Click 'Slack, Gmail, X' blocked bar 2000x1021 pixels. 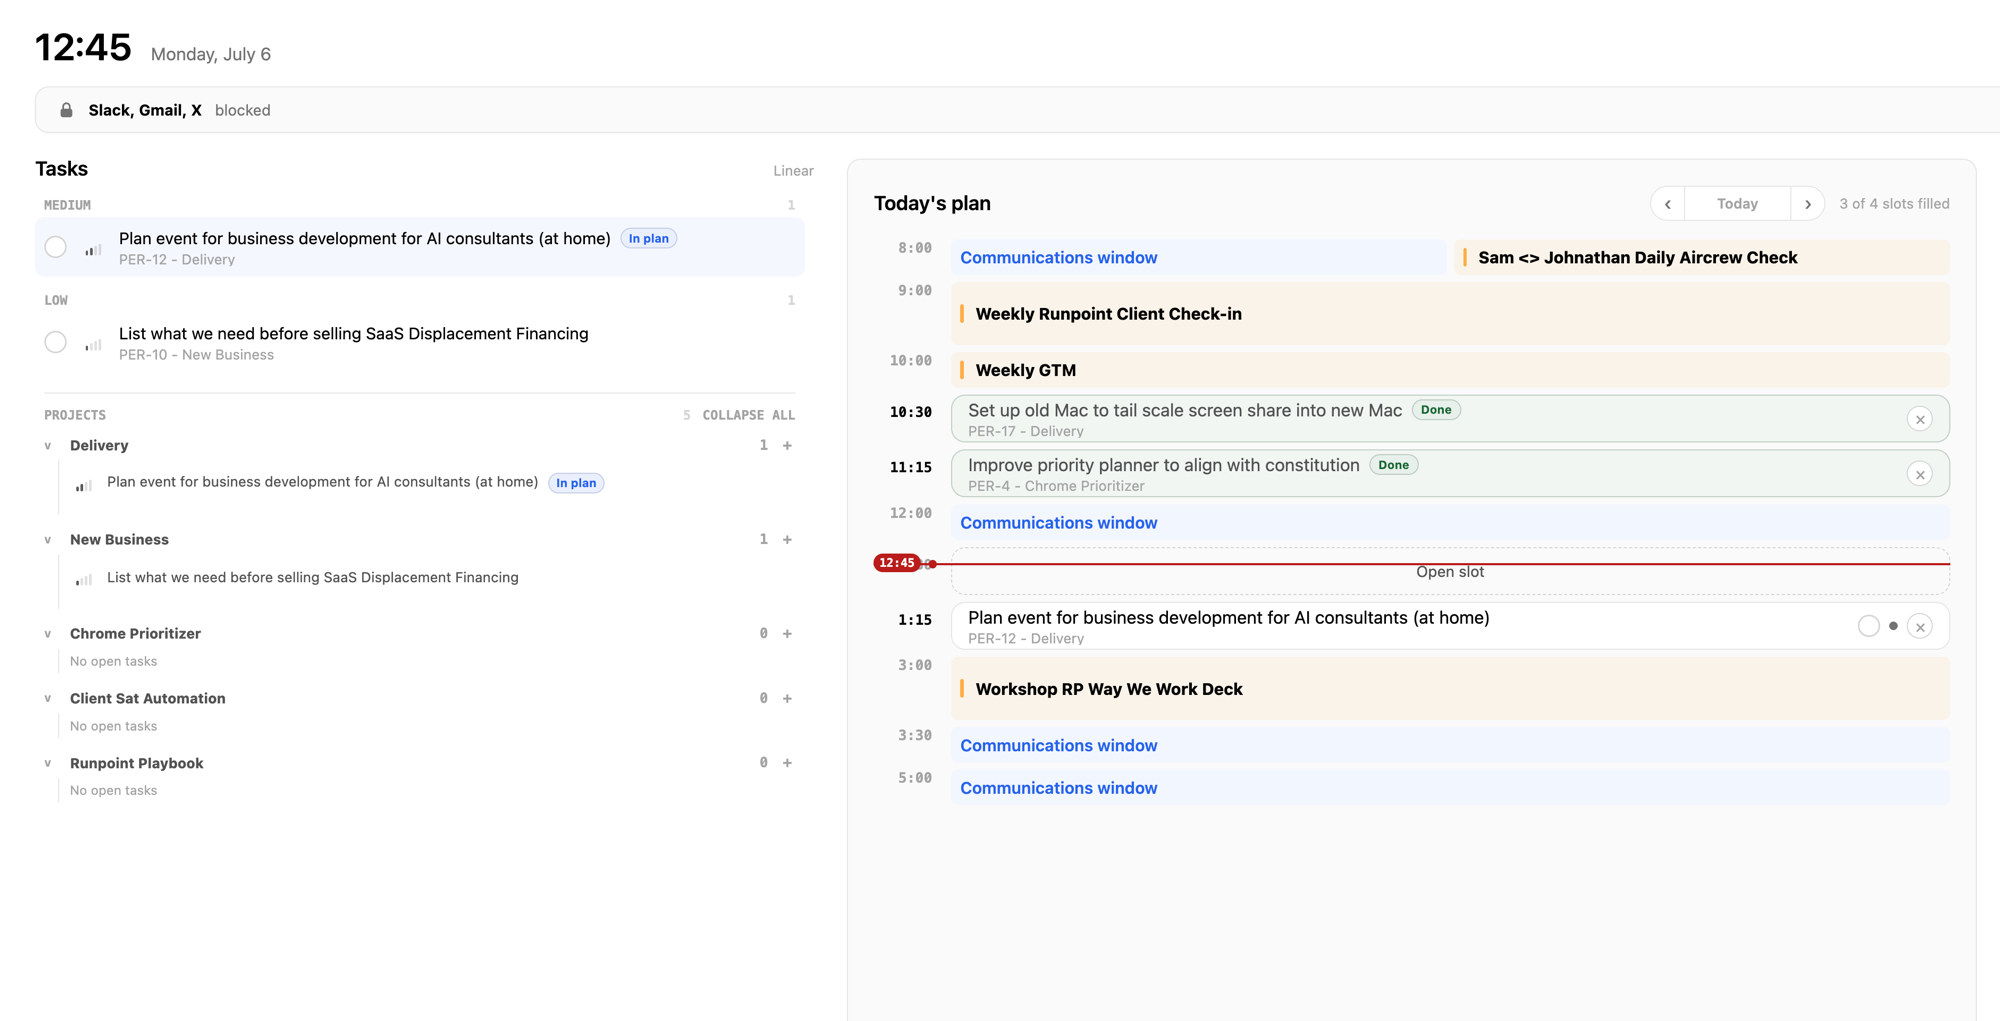1017,110
